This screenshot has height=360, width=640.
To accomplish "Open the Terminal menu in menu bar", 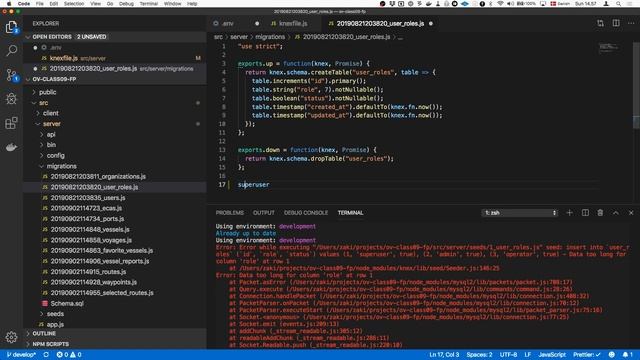I will (x=149, y=4).
